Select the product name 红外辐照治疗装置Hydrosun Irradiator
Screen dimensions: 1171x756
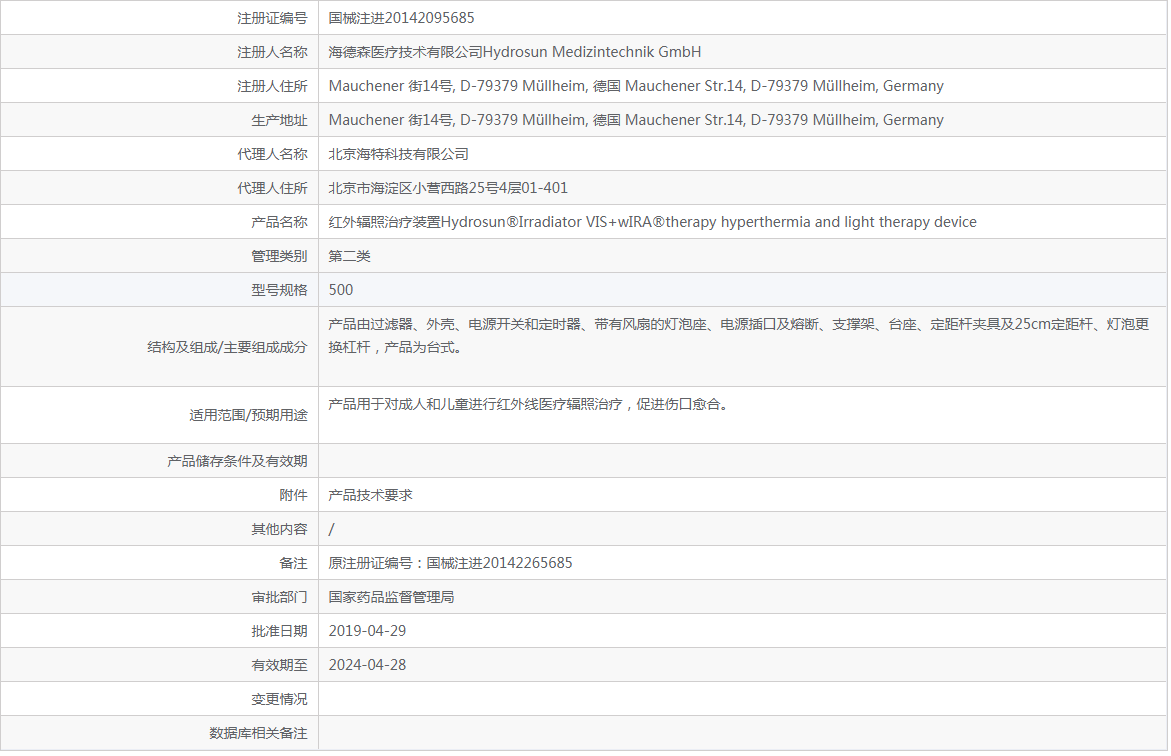tap(653, 222)
